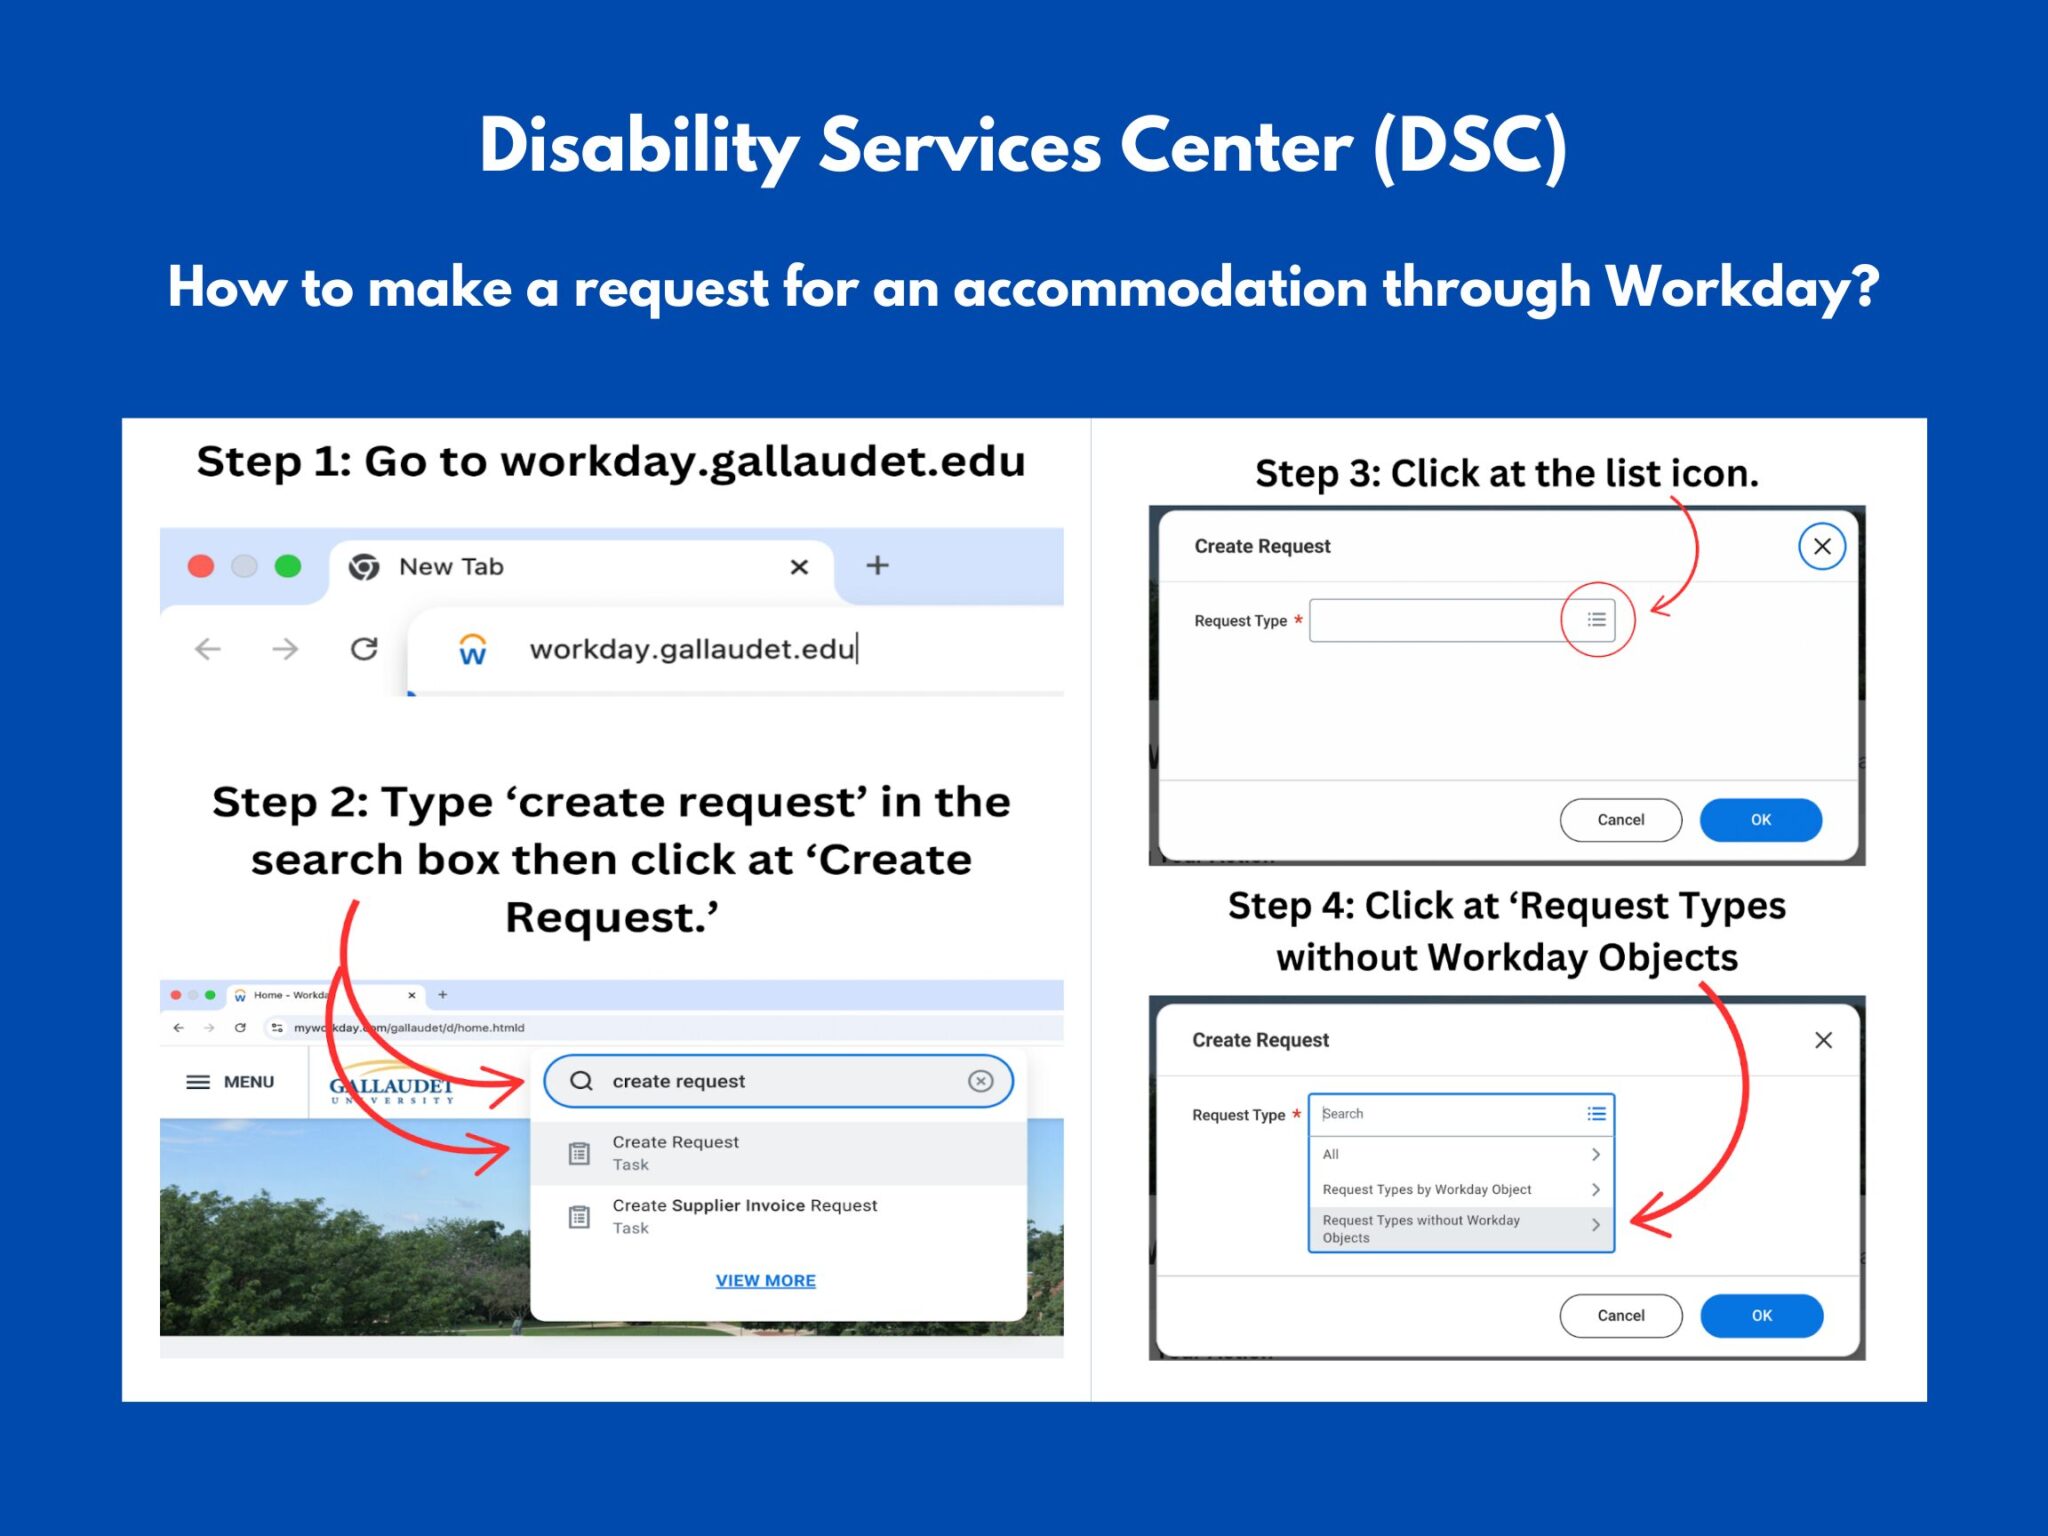Screen dimensions: 2048x1536
Task: Click the VIEW MORE link
Action: pos(765,1280)
